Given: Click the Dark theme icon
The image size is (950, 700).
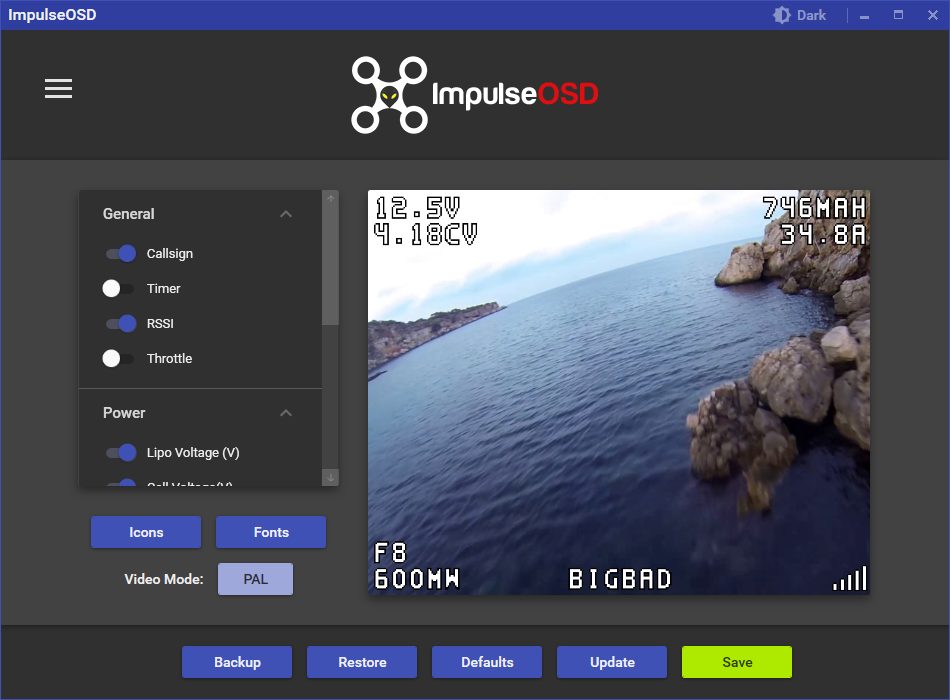Looking at the screenshot, I should click(x=782, y=15).
